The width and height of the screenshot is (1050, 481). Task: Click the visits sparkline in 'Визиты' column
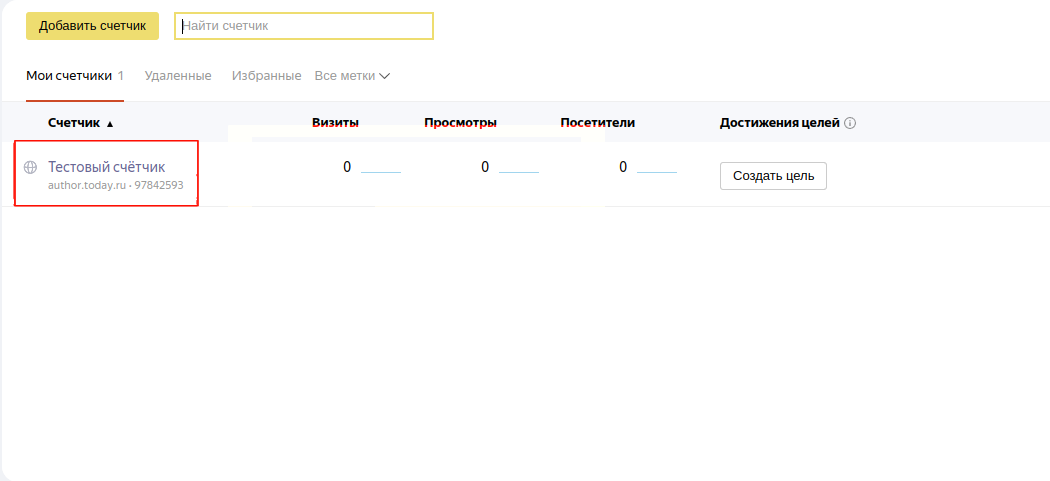[x=381, y=172]
